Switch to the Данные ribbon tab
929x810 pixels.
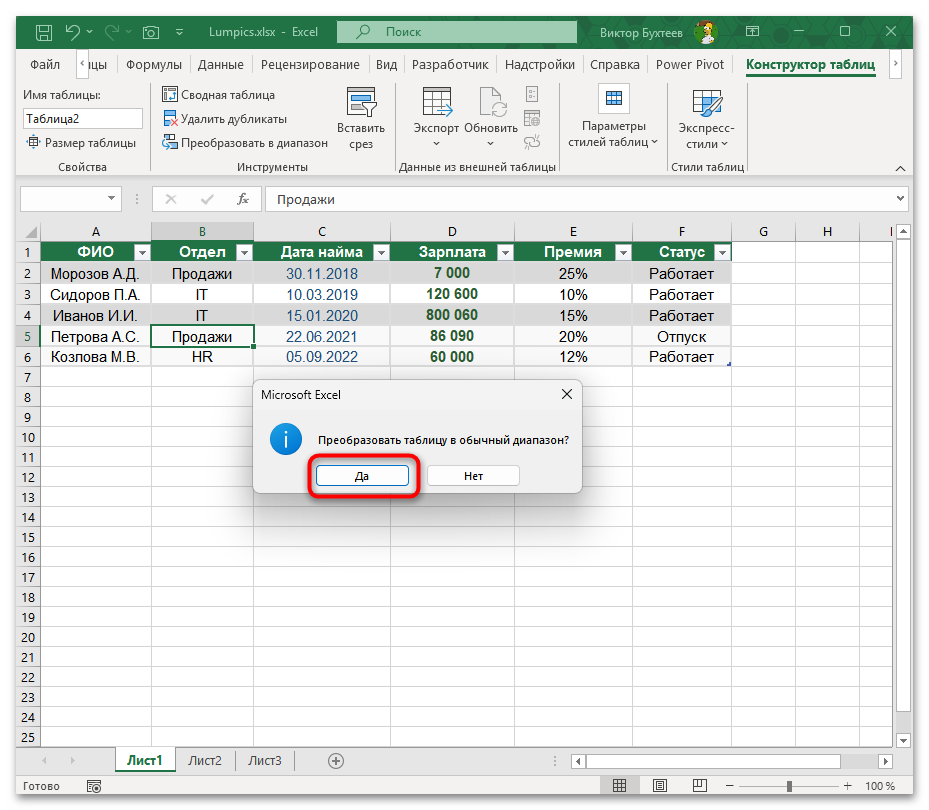(219, 64)
